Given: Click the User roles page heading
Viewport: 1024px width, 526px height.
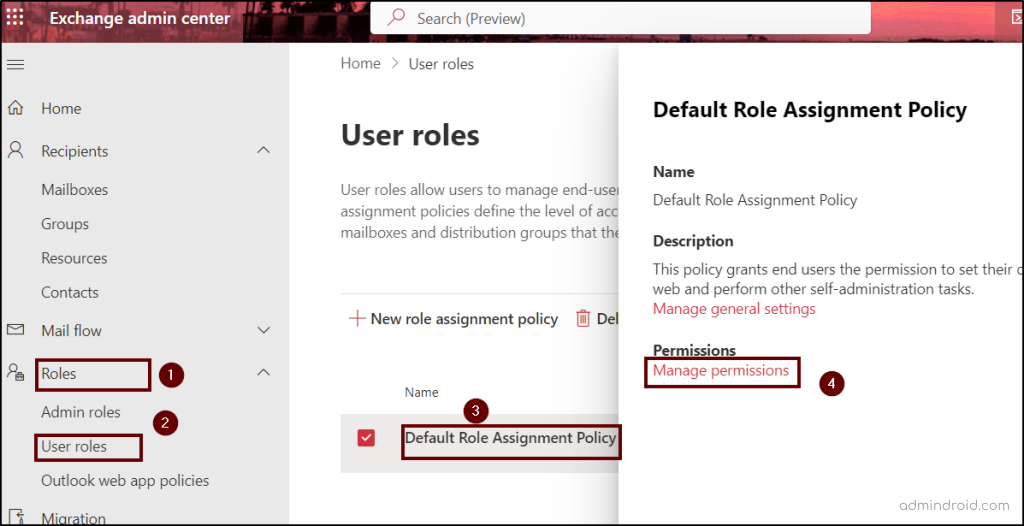Looking at the screenshot, I should pos(410,136).
